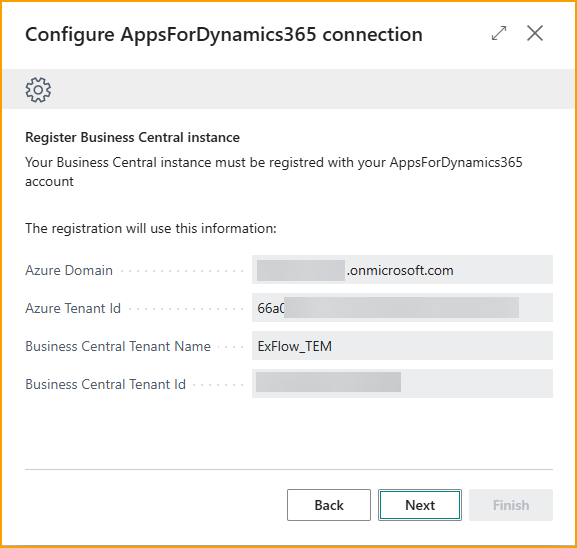Viewport: 577px width, 548px height.
Task: Click the disabled Finish button
Action: (511, 505)
